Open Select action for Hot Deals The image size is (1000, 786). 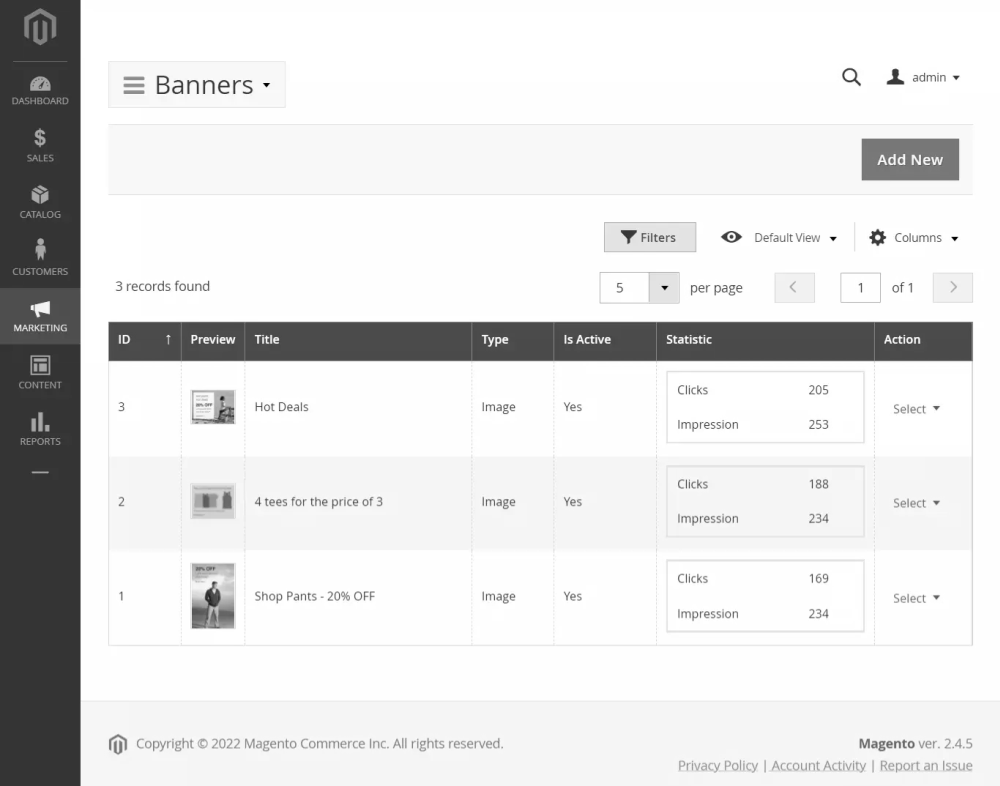click(916, 409)
